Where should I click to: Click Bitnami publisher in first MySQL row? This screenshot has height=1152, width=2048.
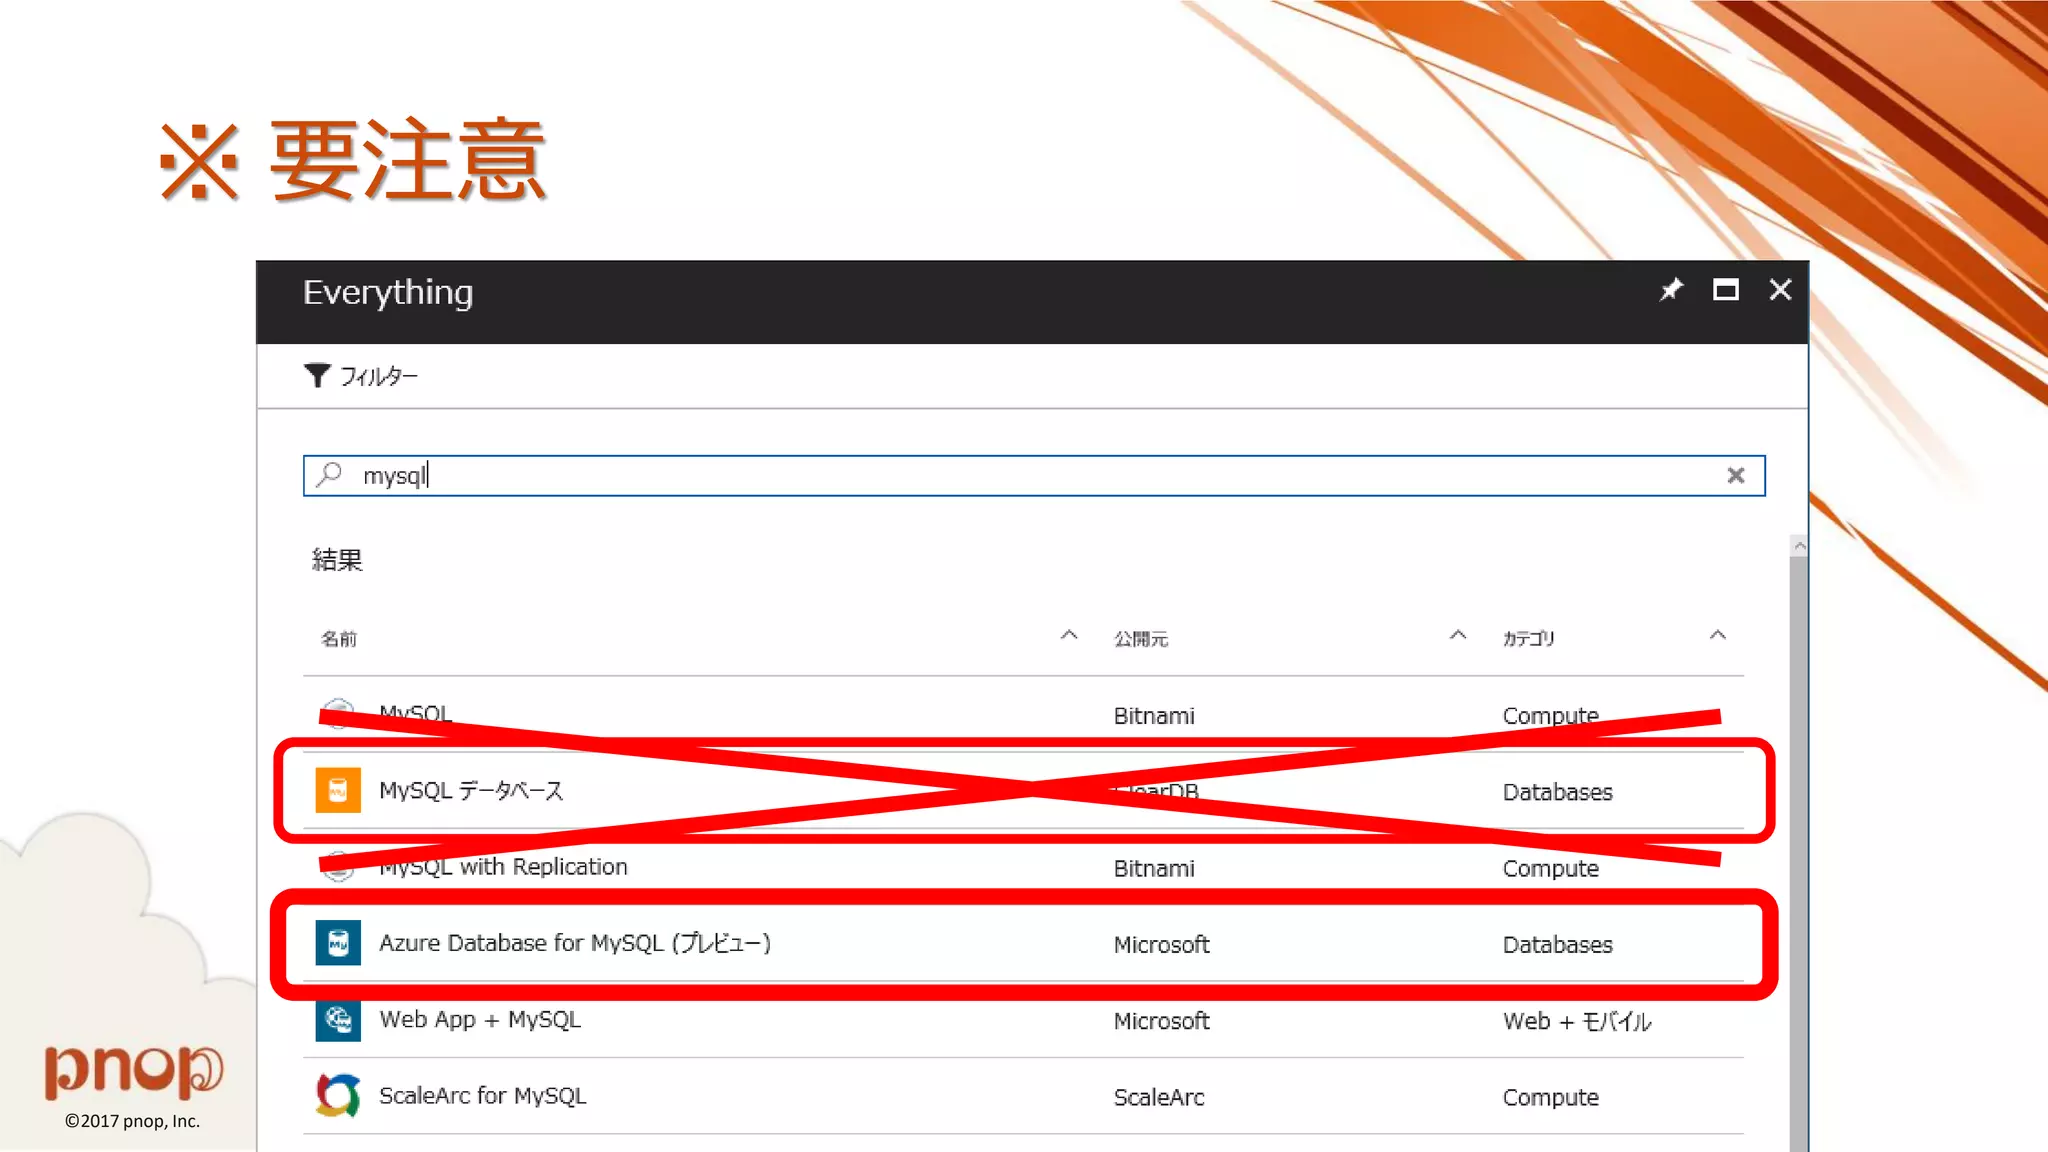[1154, 715]
